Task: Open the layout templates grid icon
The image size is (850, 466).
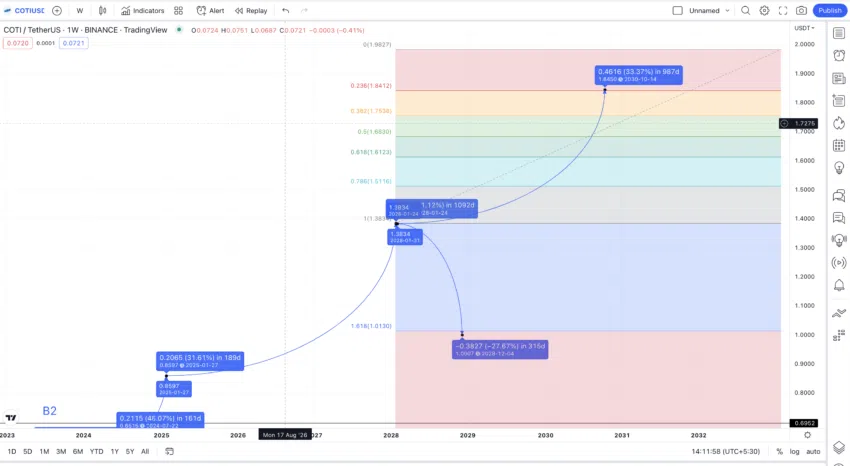Action: pos(178,10)
